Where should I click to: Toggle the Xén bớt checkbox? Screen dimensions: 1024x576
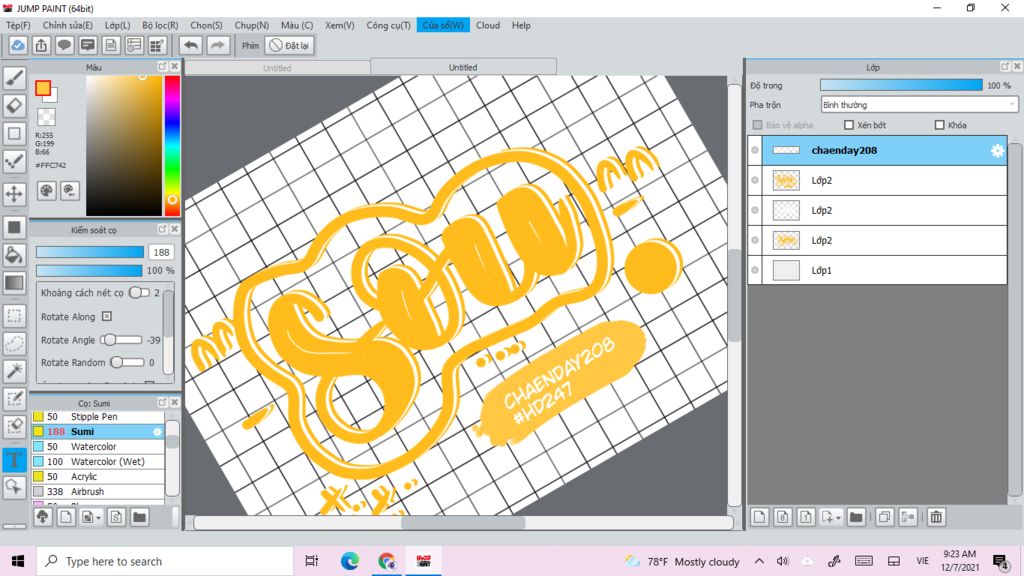[849, 125]
